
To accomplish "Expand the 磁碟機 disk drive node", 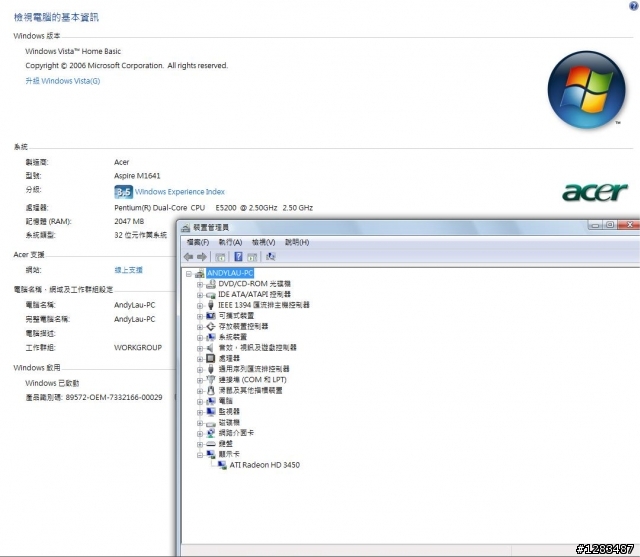I will (x=200, y=423).
